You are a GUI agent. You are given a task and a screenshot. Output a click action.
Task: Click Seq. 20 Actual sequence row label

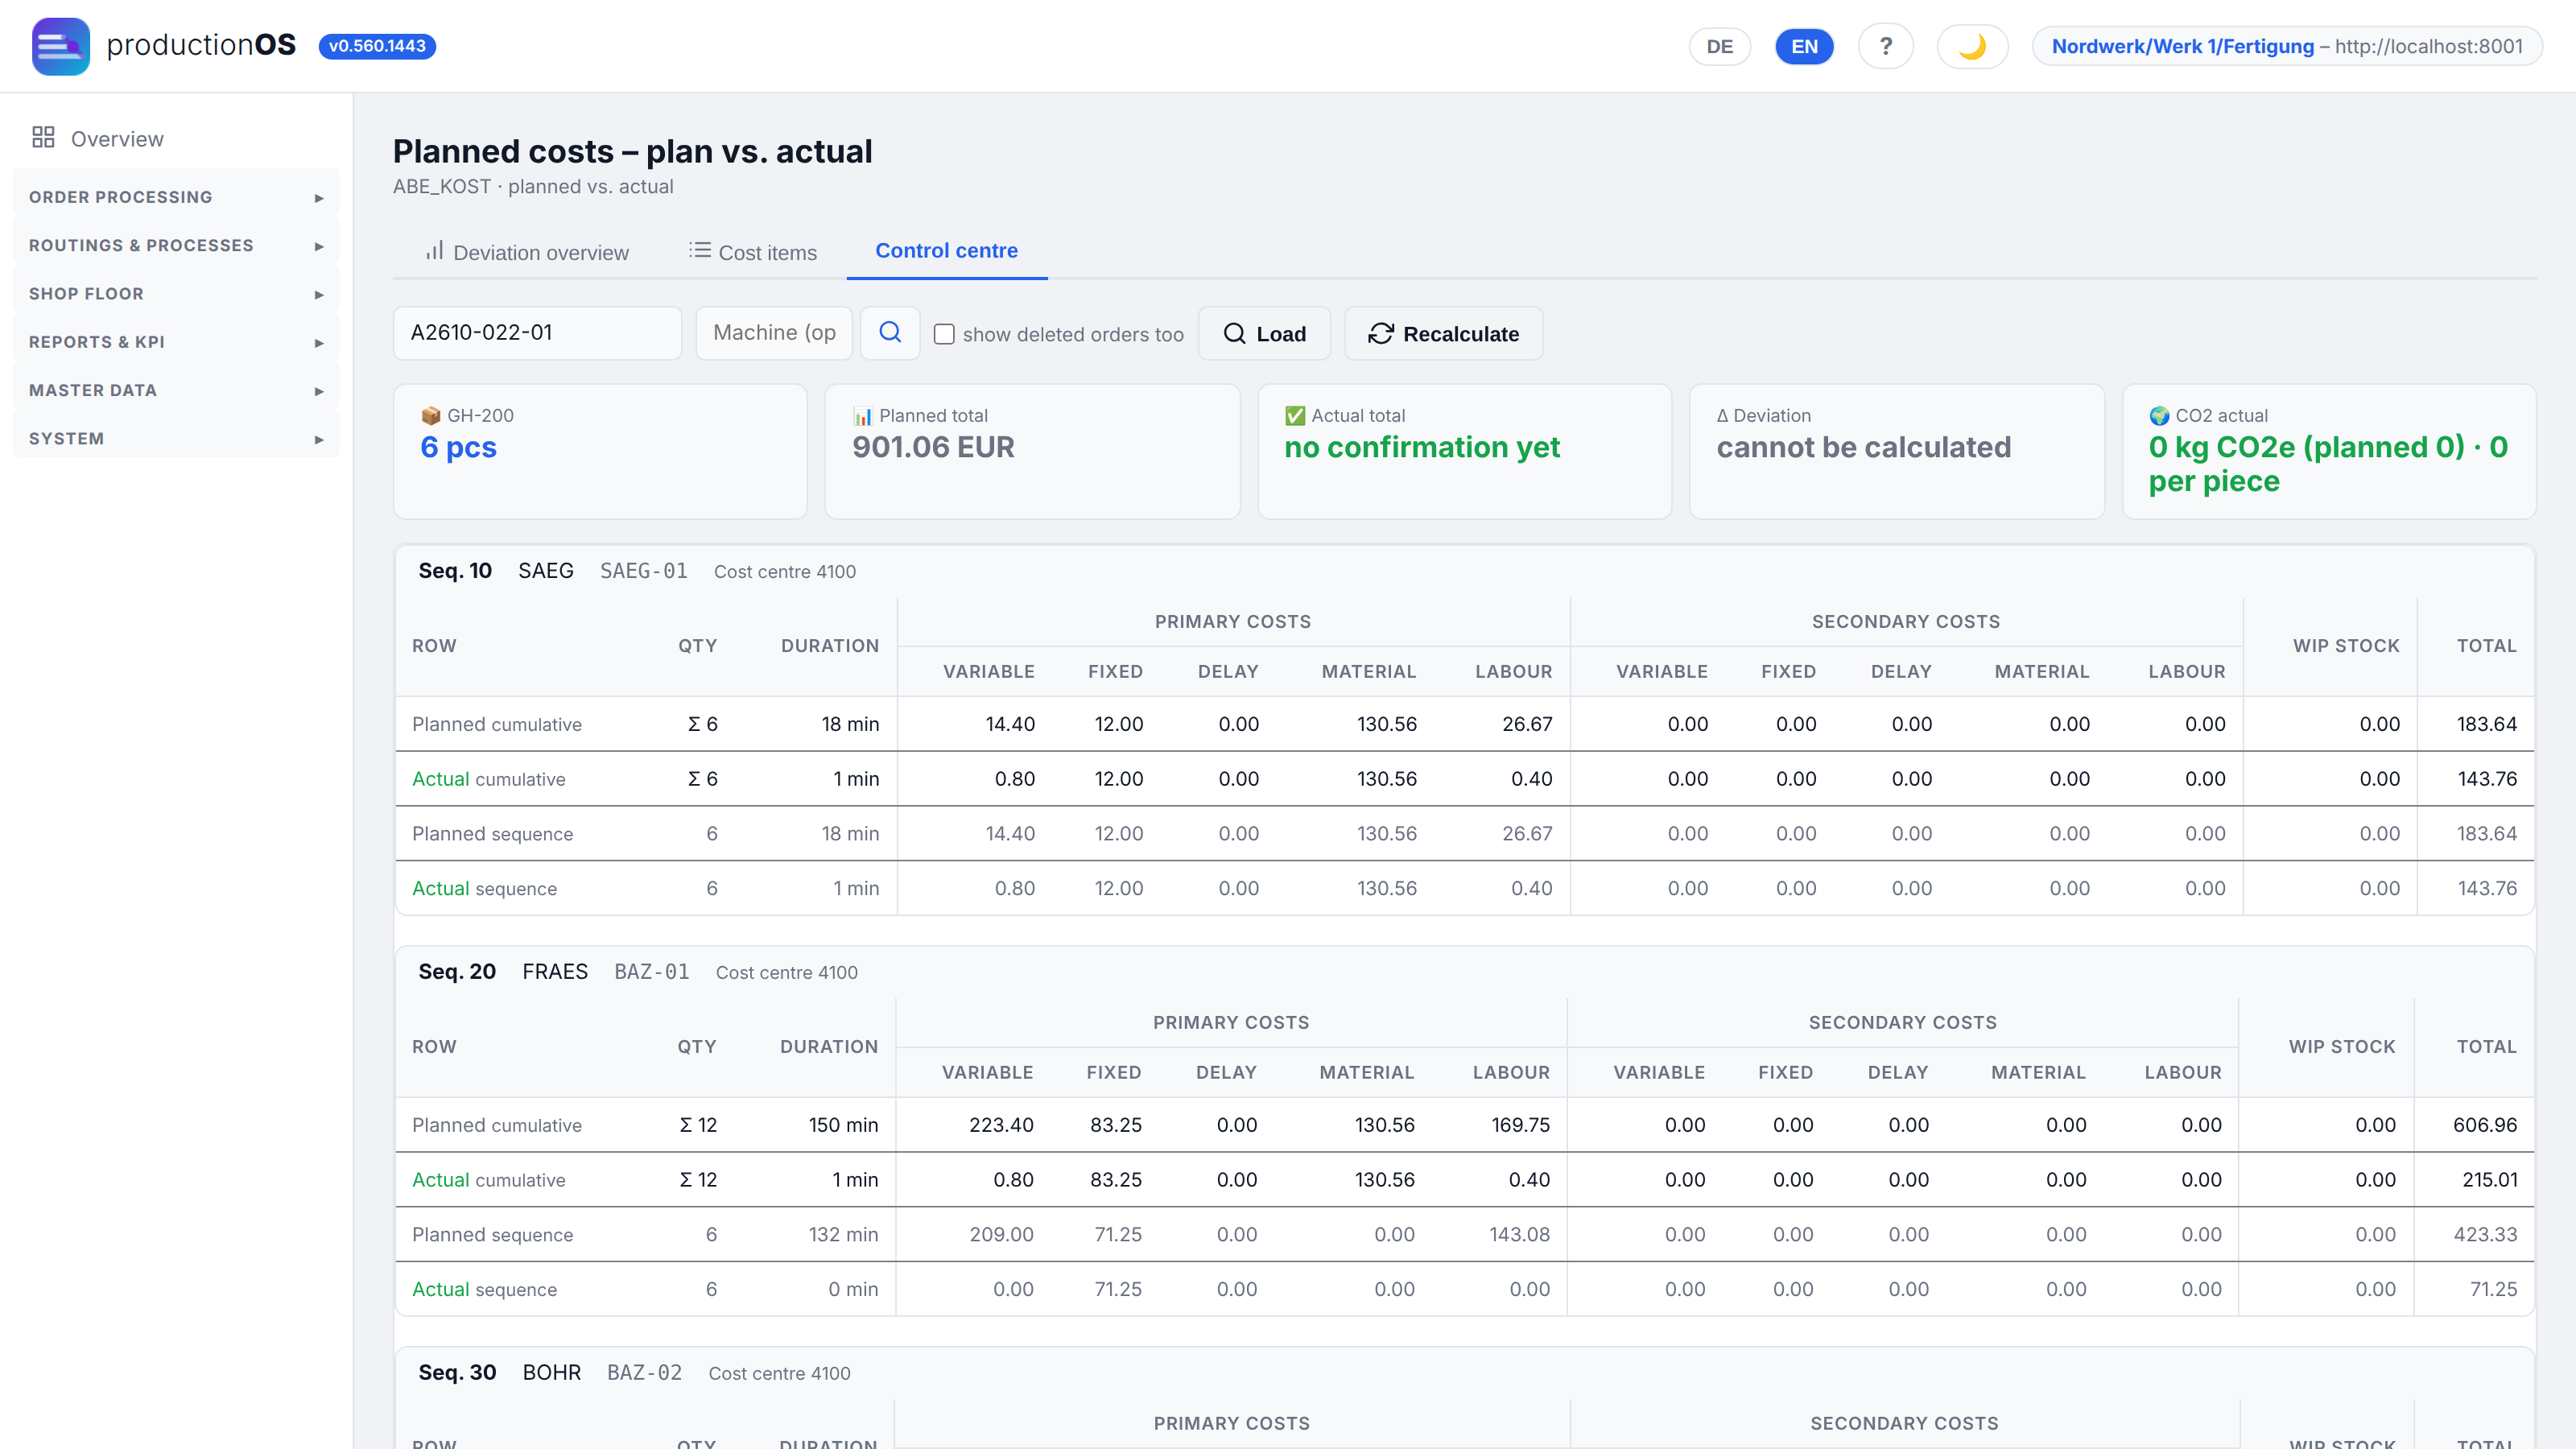(x=484, y=1289)
